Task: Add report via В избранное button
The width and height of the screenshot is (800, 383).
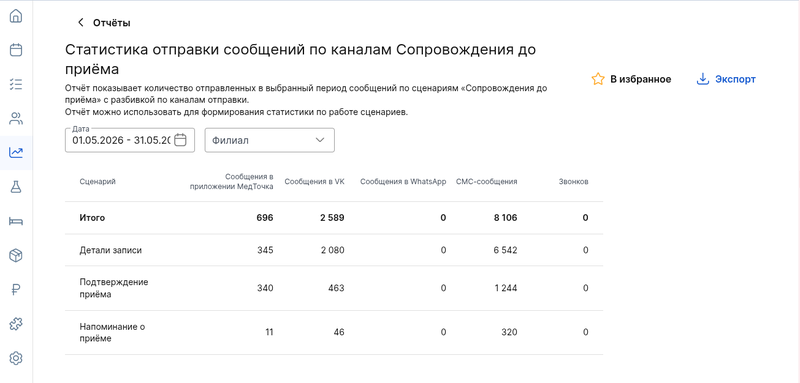Action: [x=631, y=79]
